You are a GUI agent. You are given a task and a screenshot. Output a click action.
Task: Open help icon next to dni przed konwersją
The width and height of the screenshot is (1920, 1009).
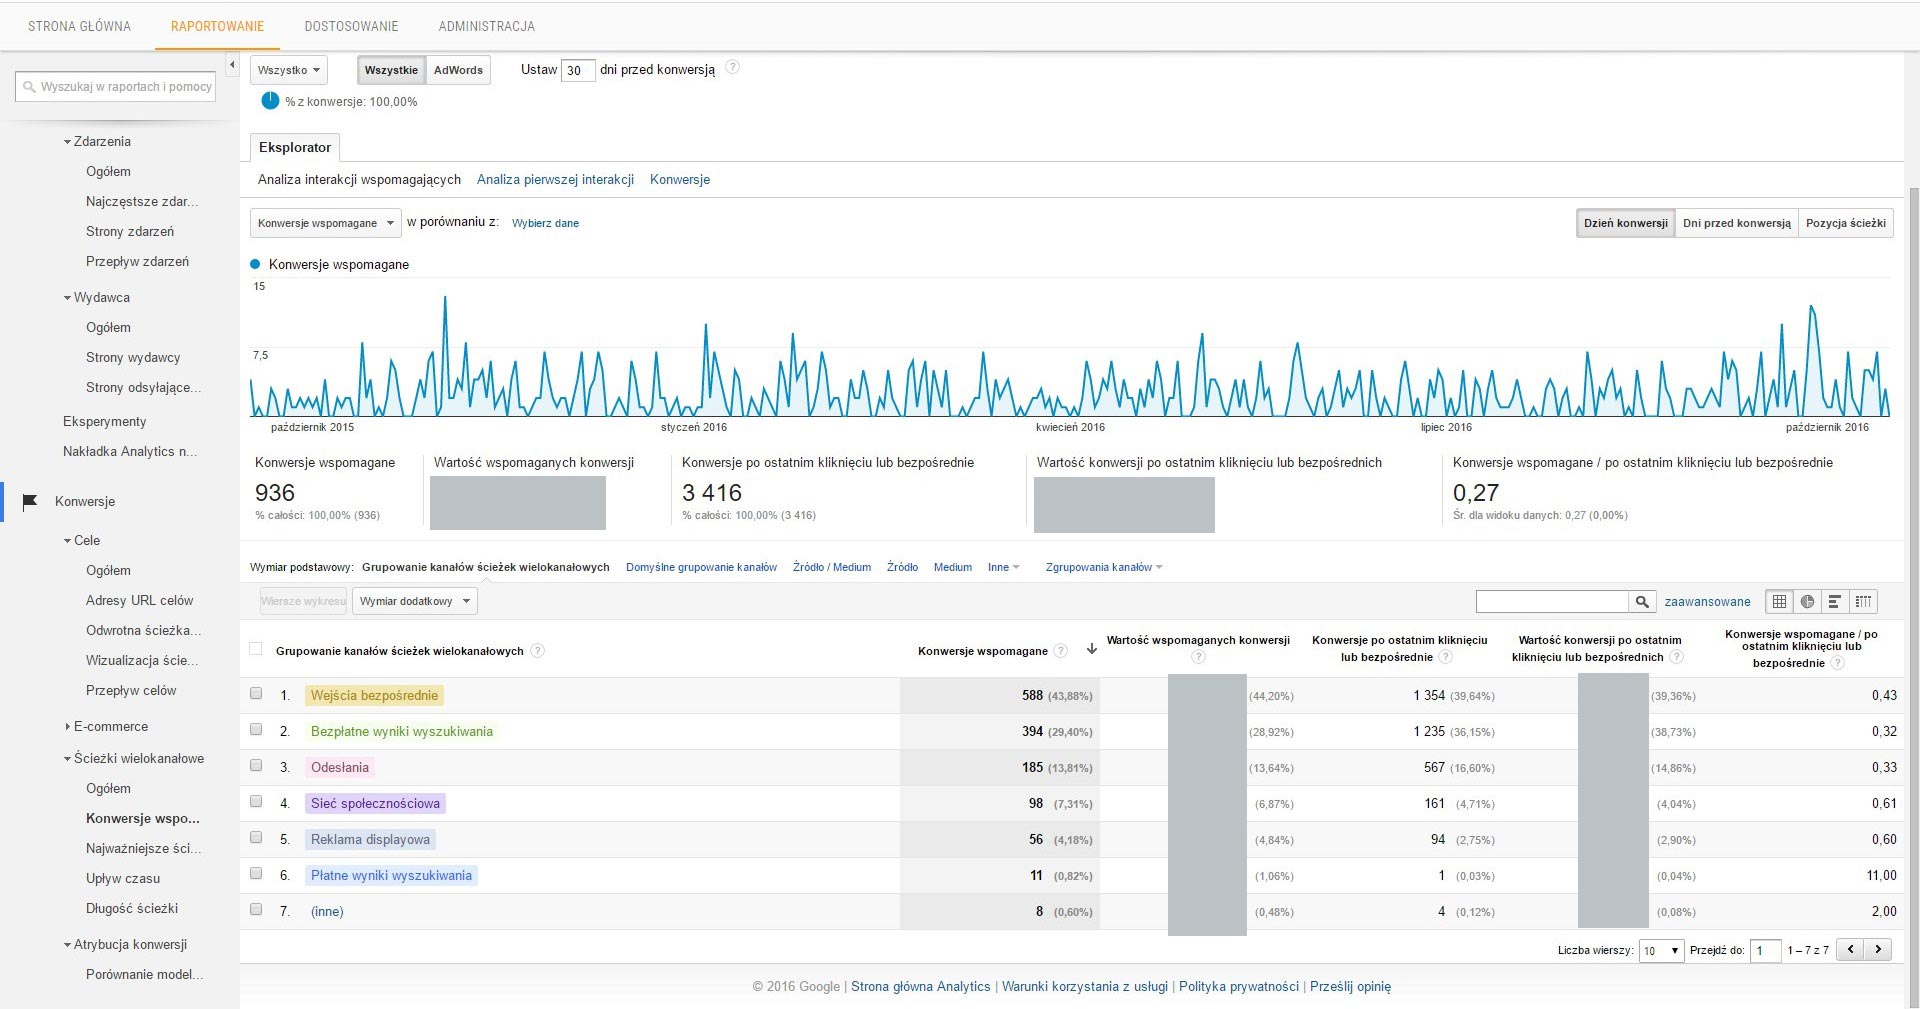click(x=732, y=68)
